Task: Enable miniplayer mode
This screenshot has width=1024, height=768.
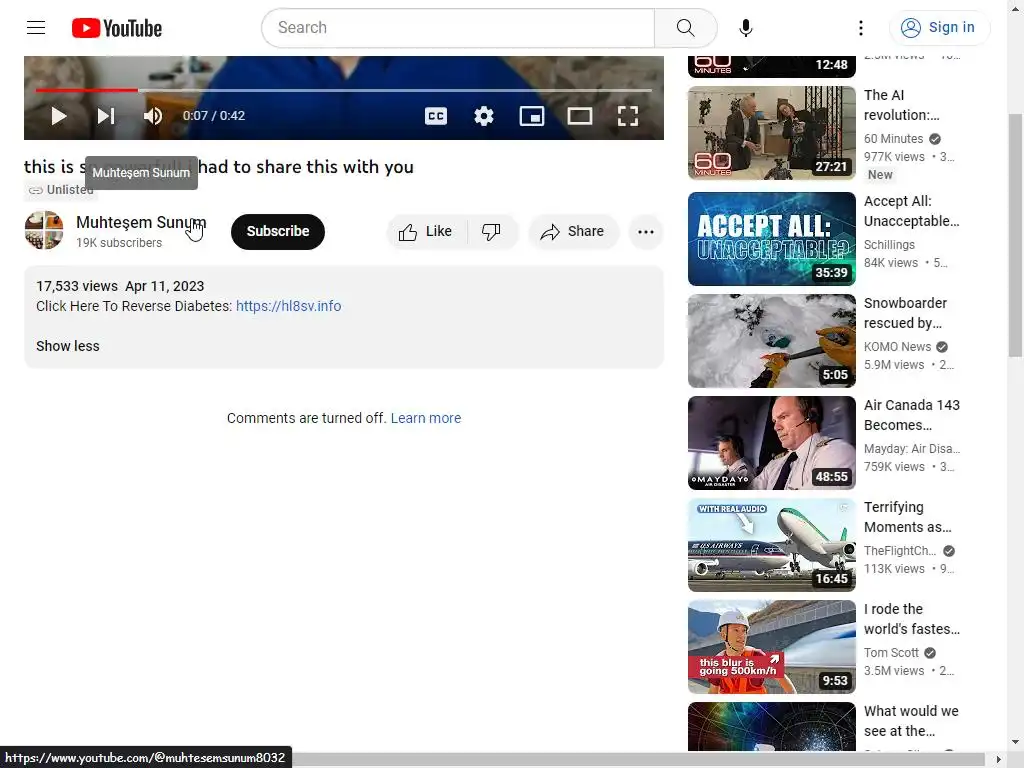Action: pos(532,116)
